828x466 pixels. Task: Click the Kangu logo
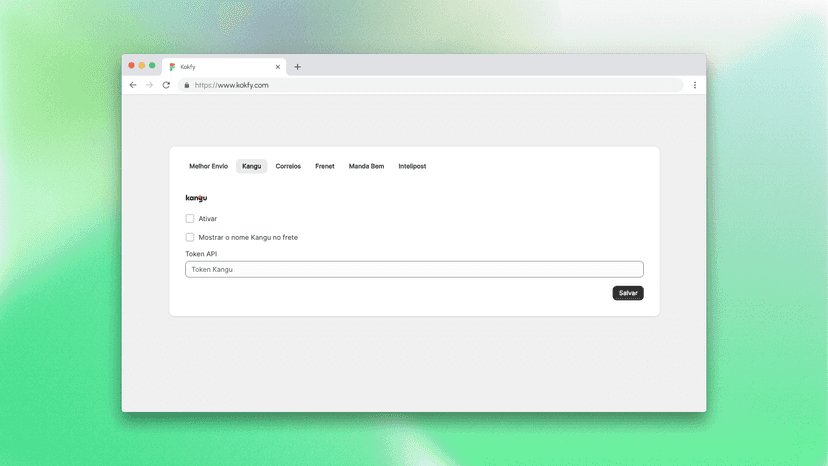(196, 198)
